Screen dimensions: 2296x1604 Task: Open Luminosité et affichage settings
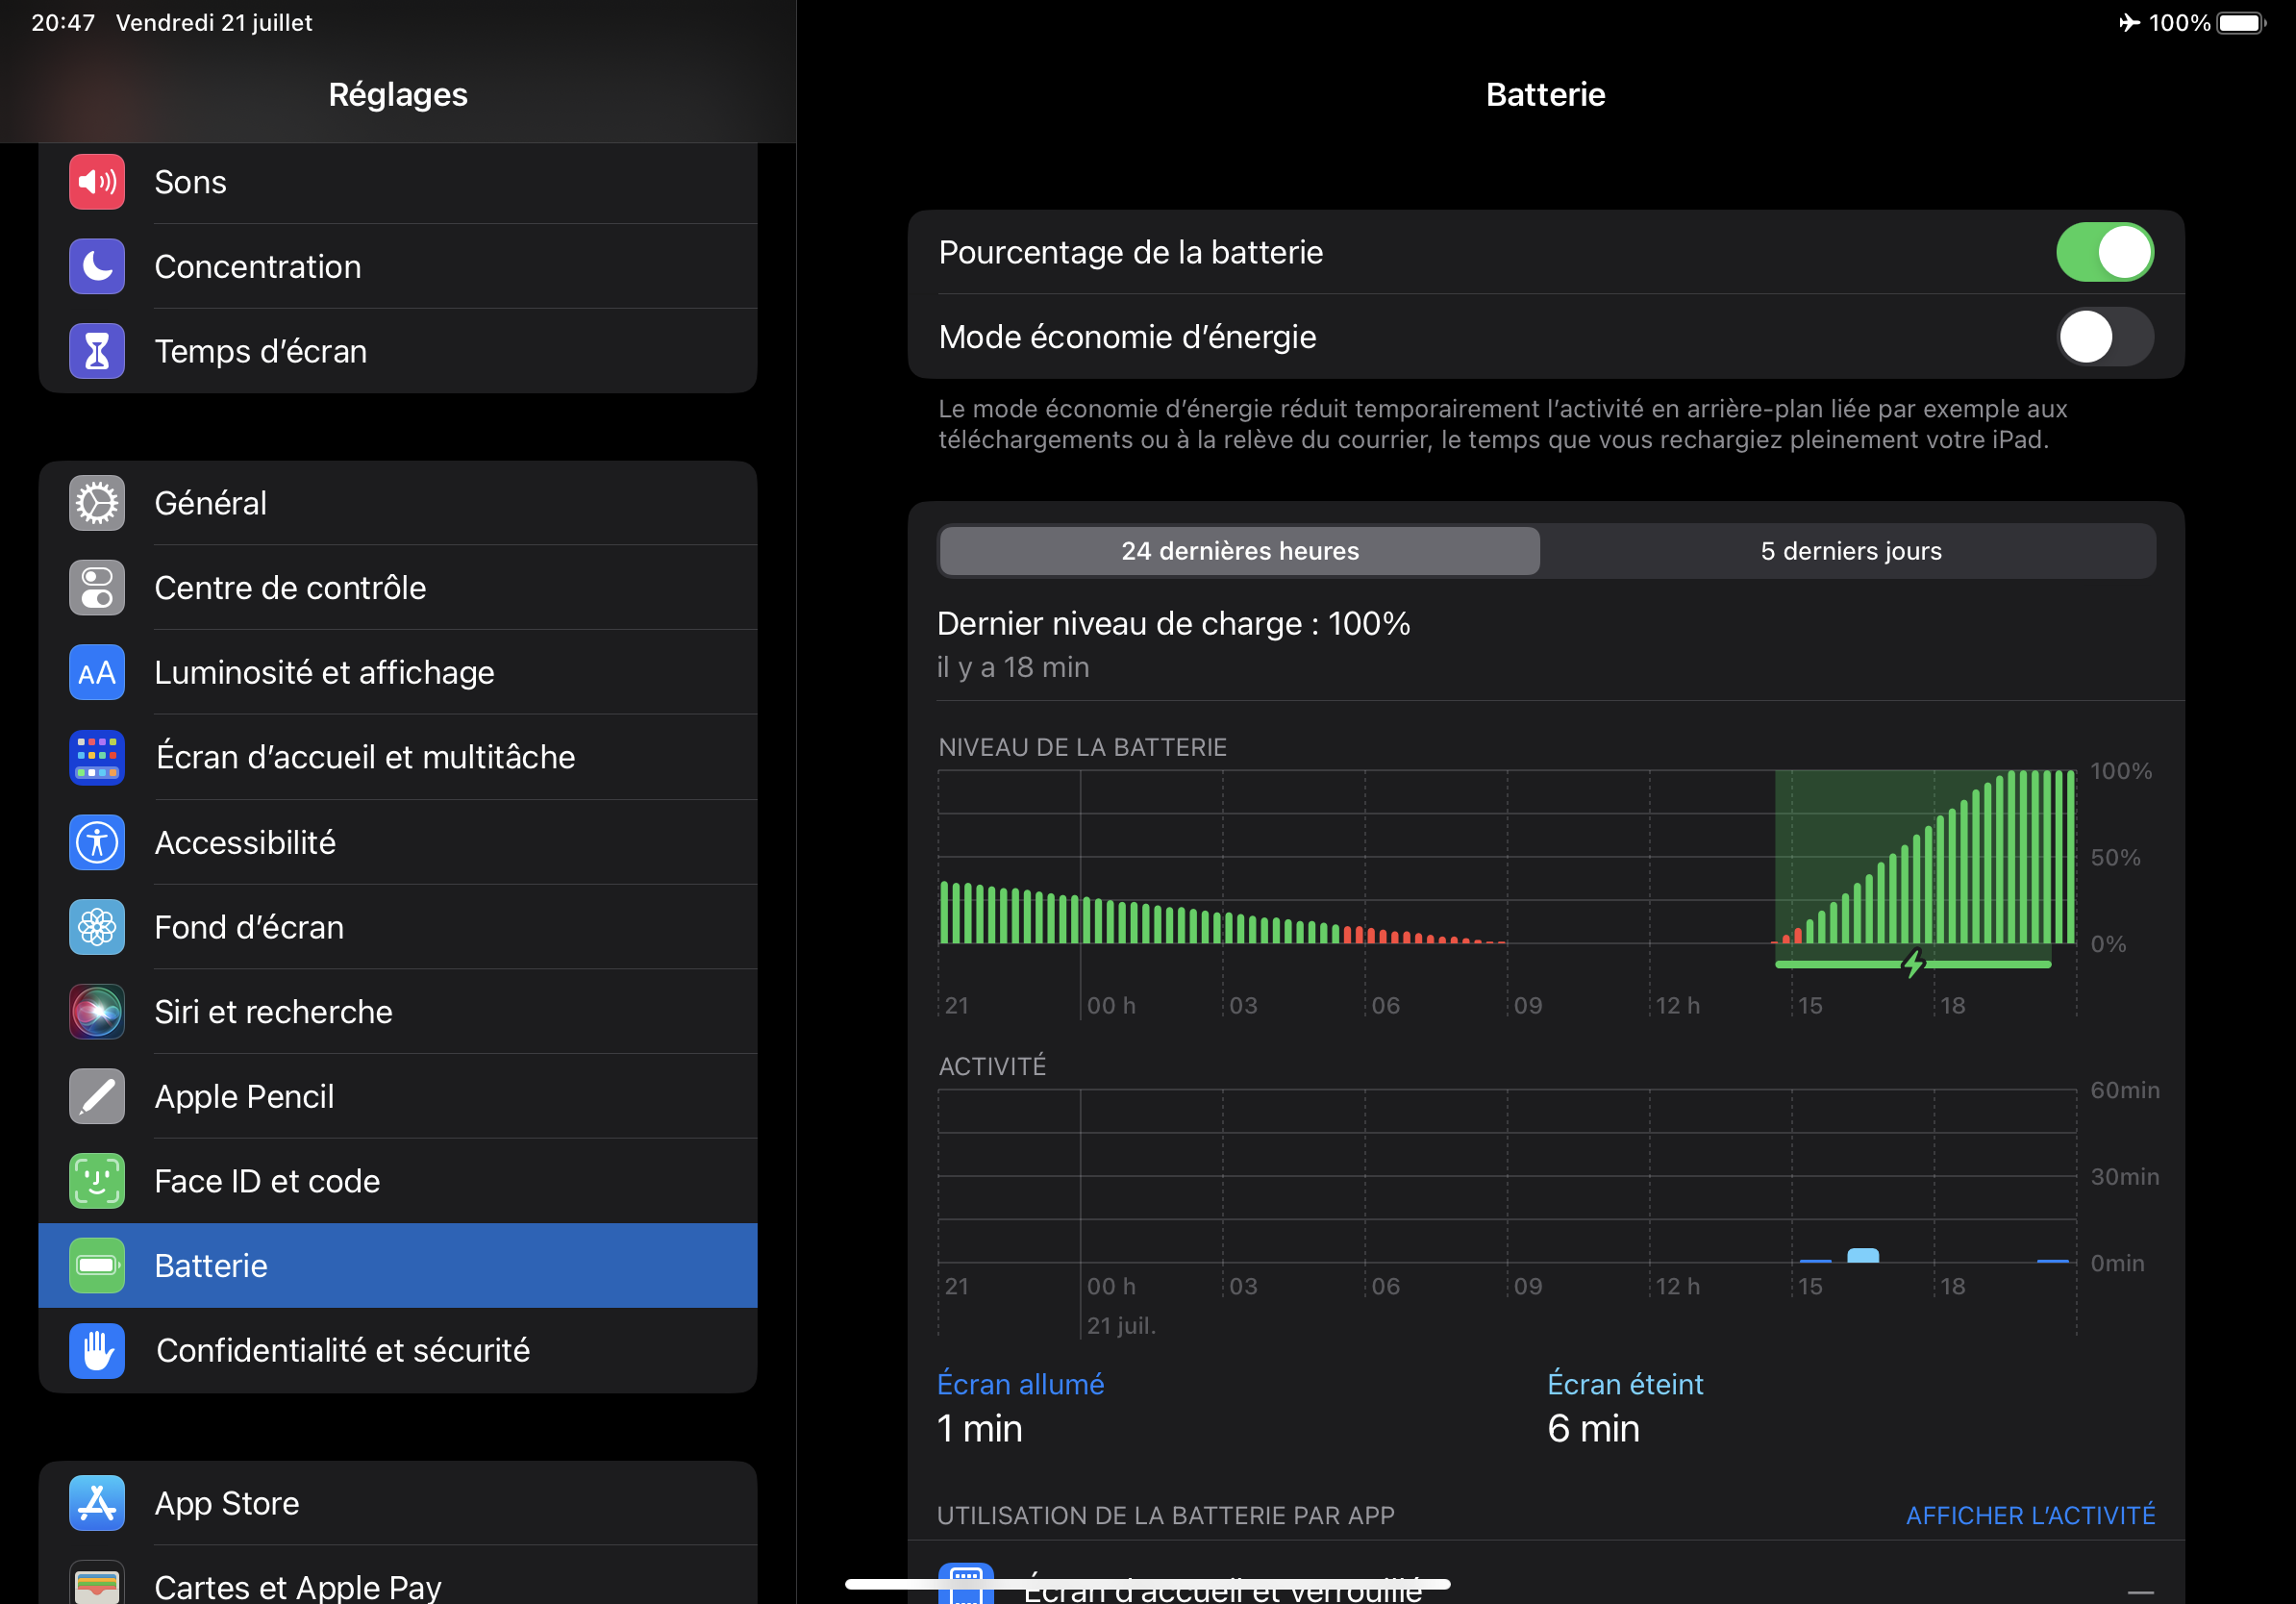point(324,673)
